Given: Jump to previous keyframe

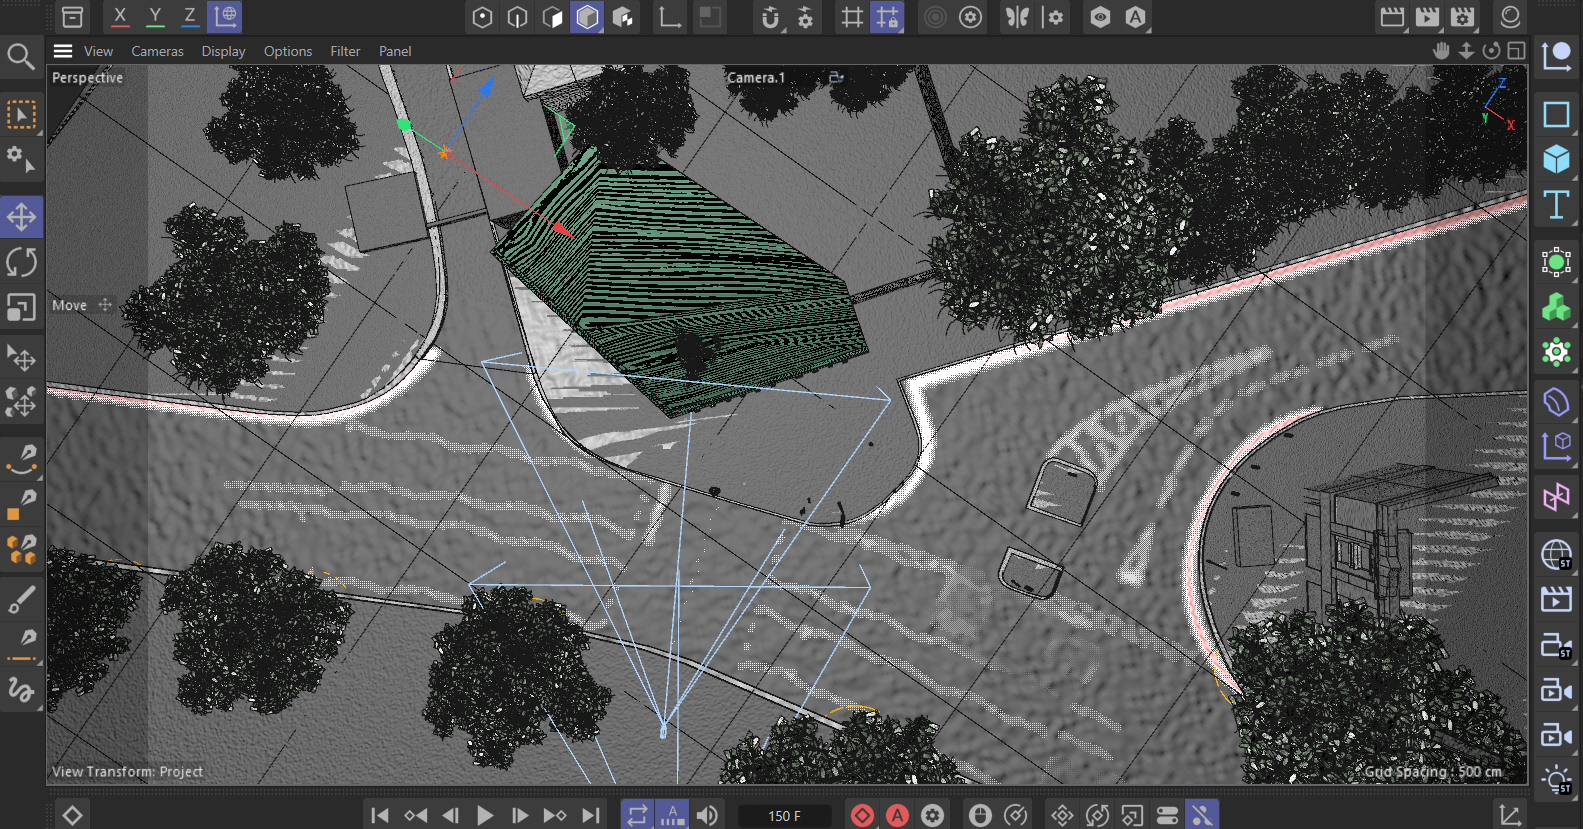Looking at the screenshot, I should coord(415,815).
